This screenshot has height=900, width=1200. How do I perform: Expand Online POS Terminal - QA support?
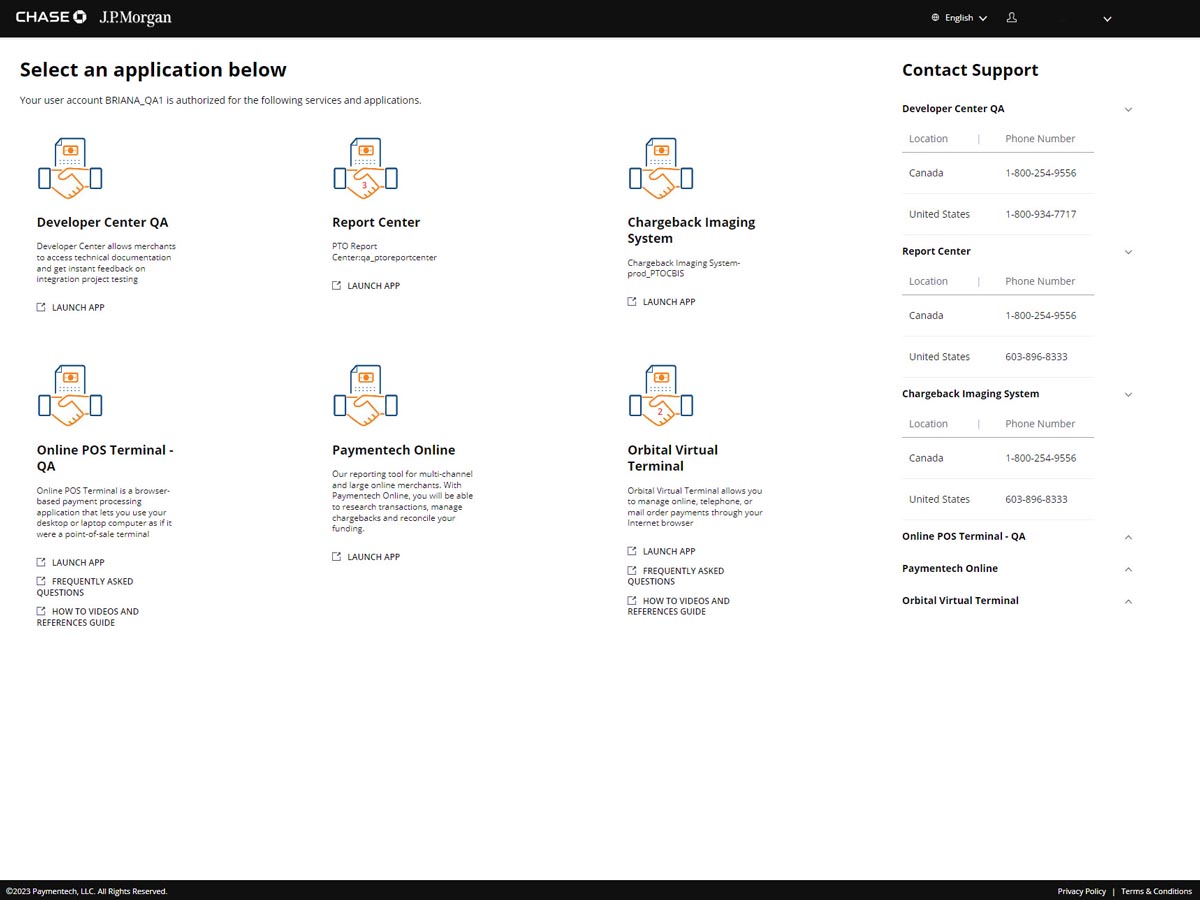click(1128, 537)
